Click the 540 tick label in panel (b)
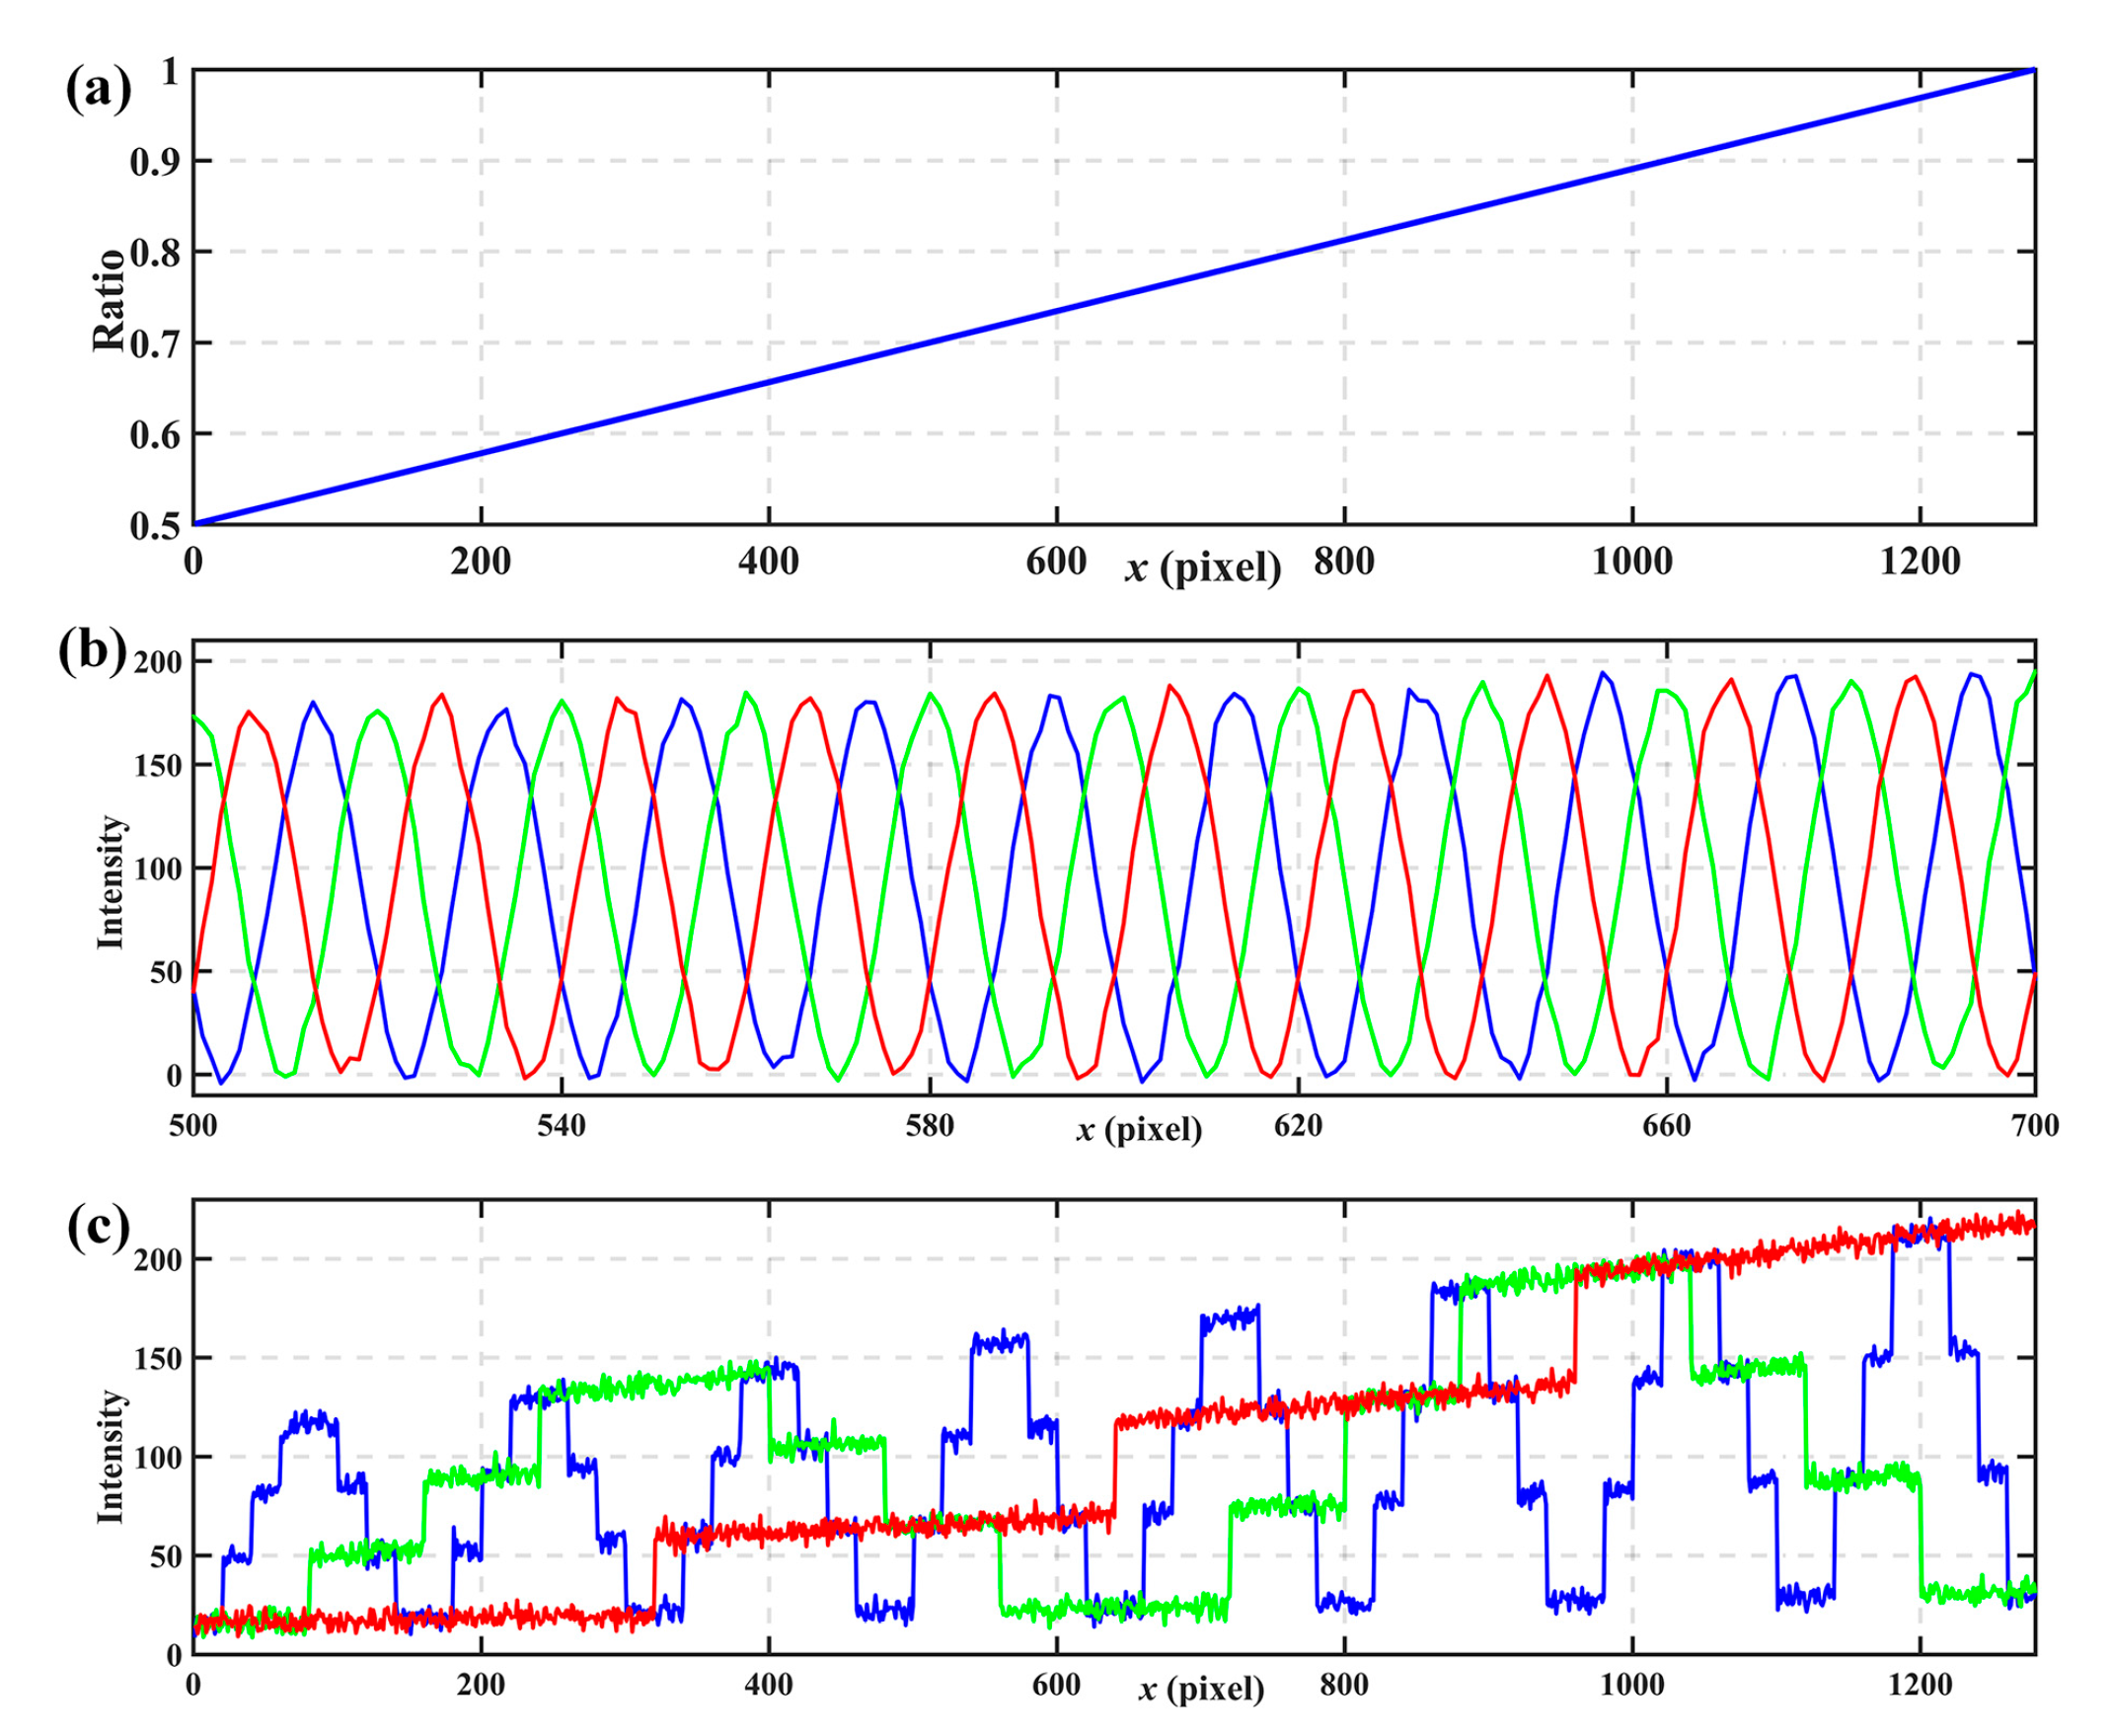The height and width of the screenshot is (1736, 2111). 561,1126
